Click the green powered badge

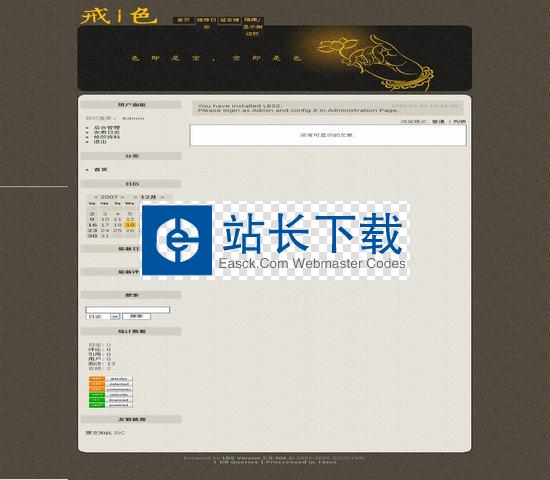[111, 405]
